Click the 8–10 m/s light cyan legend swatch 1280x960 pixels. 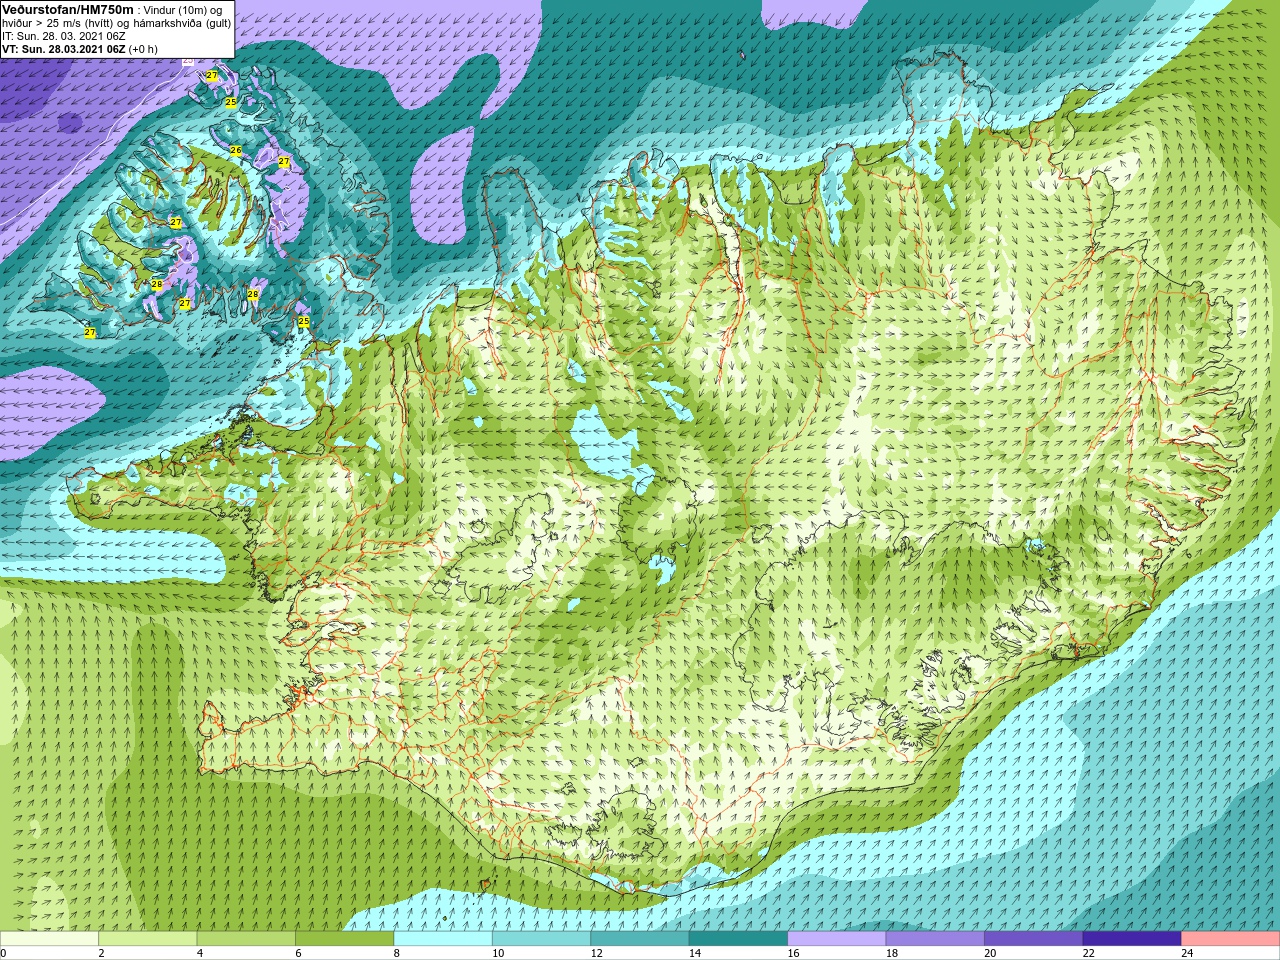click(x=443, y=939)
